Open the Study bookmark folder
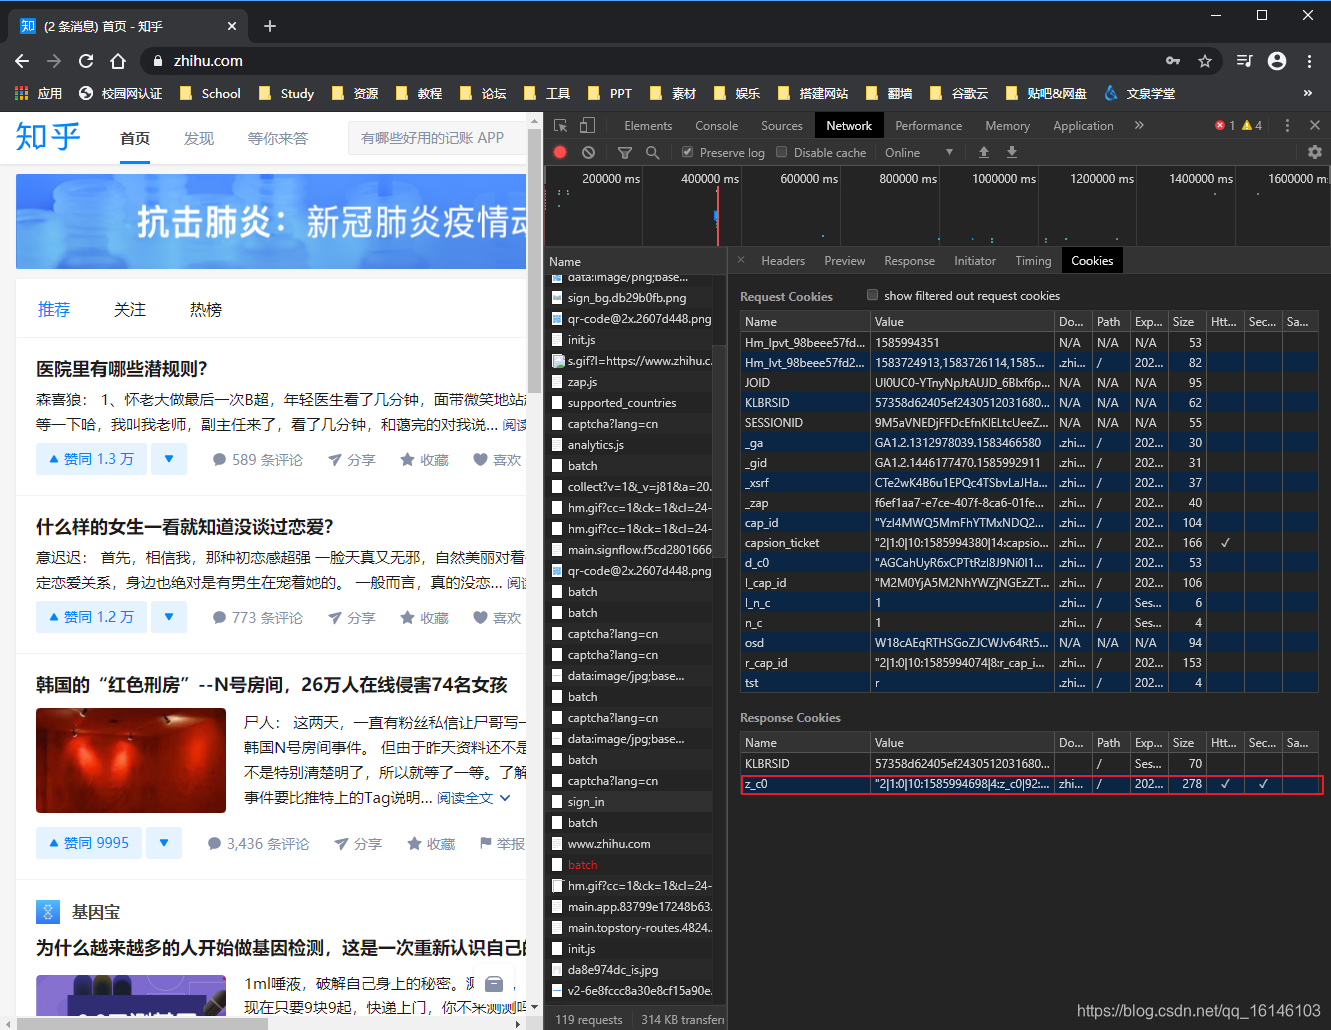The image size is (1331, 1030). pyautogui.click(x=287, y=93)
